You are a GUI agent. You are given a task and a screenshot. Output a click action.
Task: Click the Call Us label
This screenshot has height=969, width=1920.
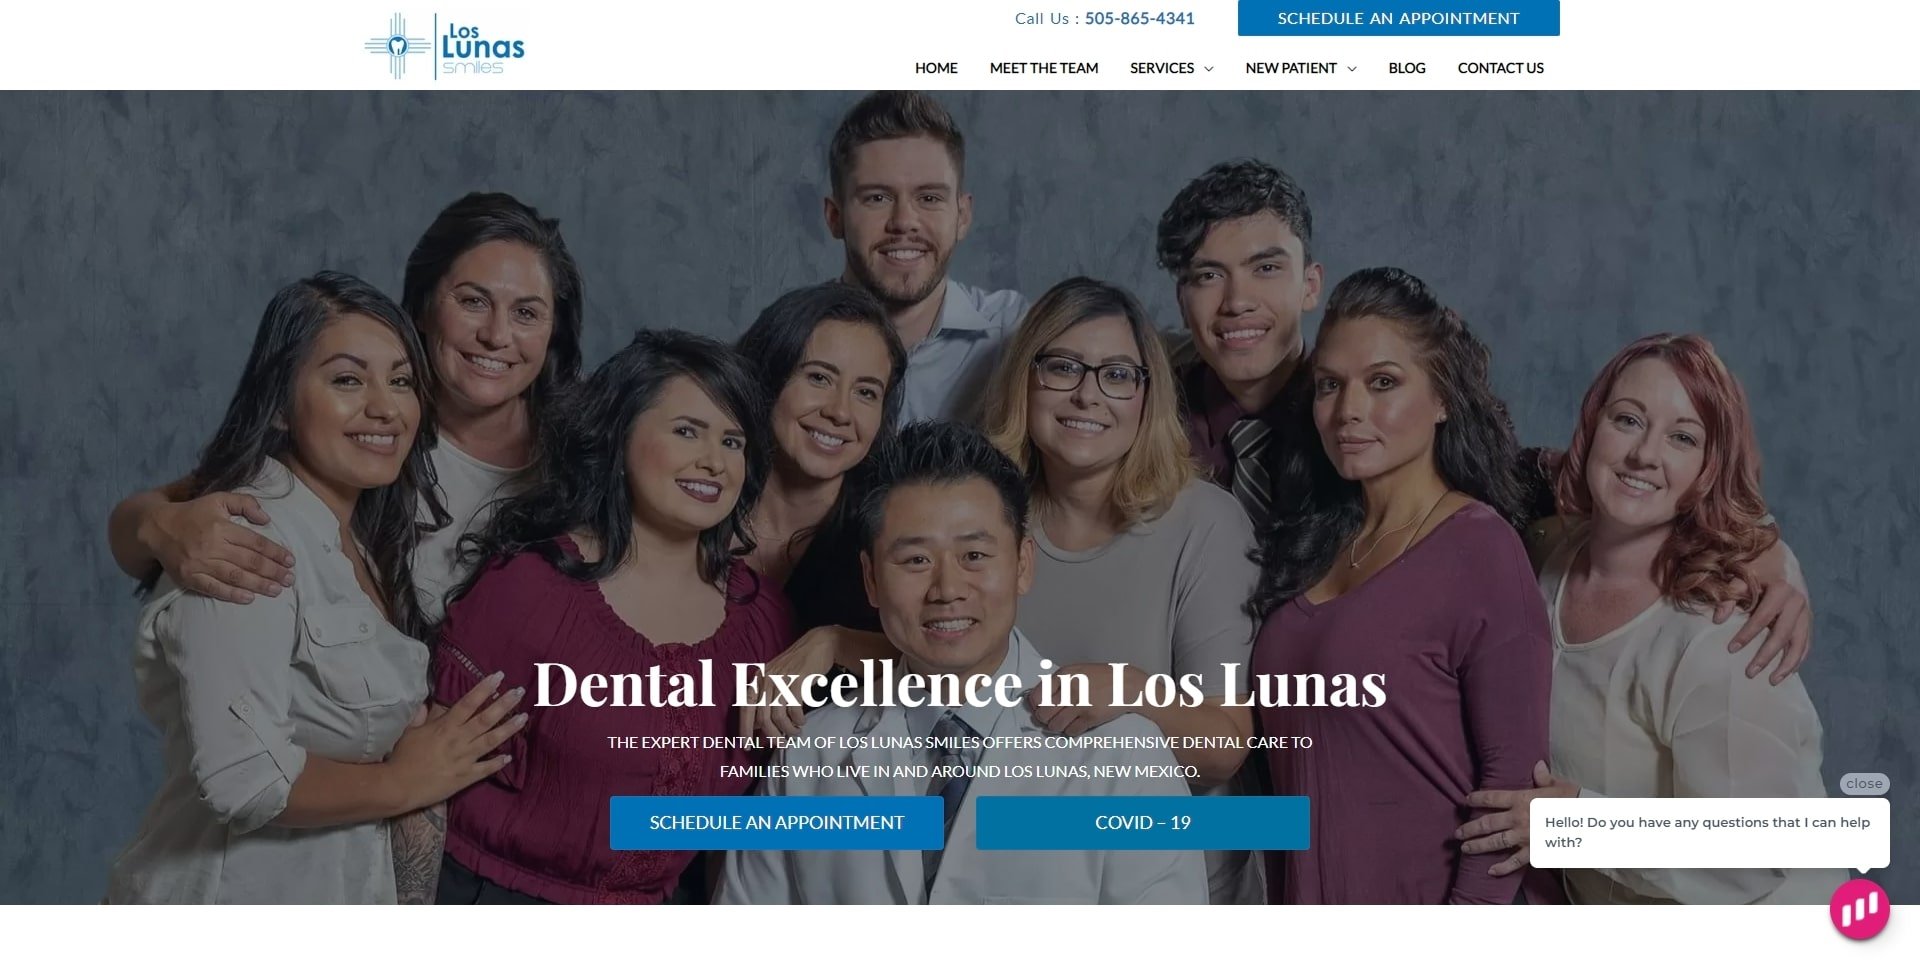pyautogui.click(x=1046, y=18)
